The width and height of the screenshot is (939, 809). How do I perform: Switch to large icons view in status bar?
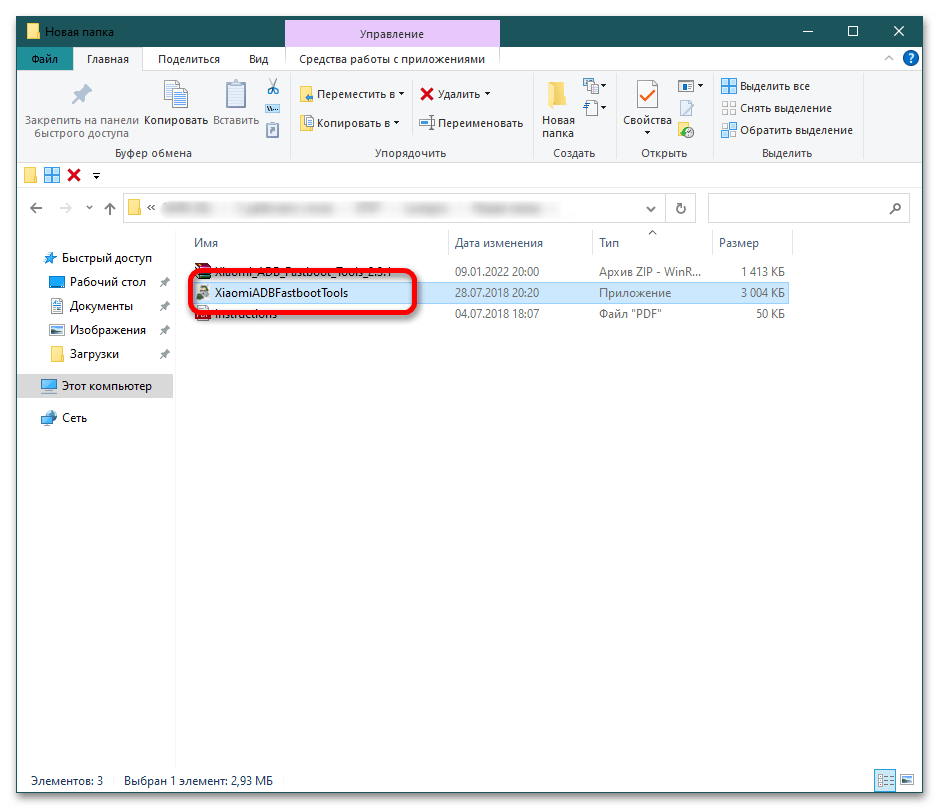pyautogui.click(x=907, y=780)
